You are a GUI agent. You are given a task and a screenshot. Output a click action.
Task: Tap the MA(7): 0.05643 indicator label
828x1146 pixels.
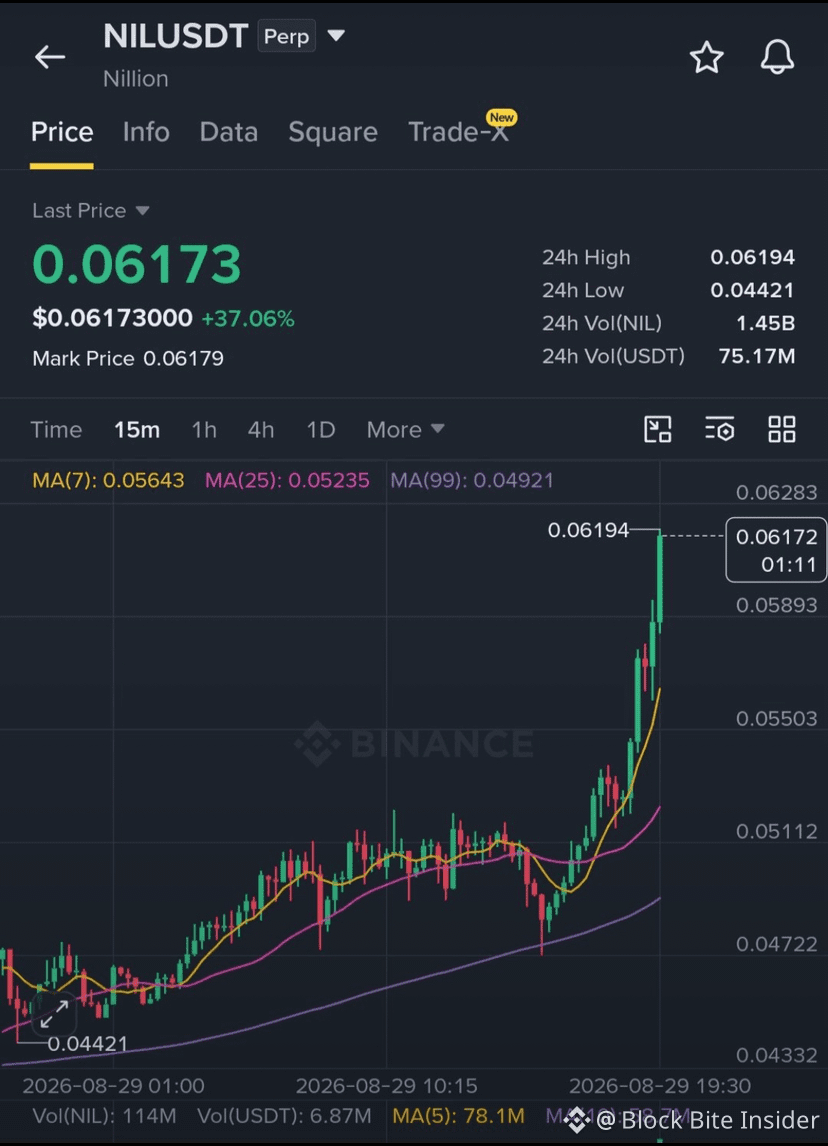pyautogui.click(x=108, y=480)
